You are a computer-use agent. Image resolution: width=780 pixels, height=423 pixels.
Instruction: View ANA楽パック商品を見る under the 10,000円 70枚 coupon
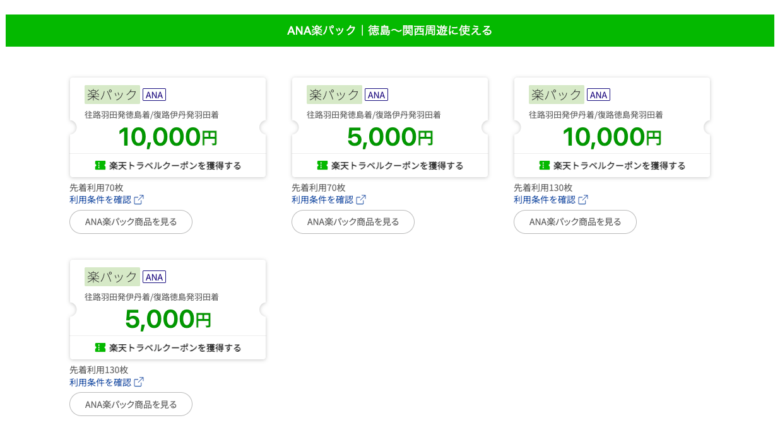click(131, 222)
